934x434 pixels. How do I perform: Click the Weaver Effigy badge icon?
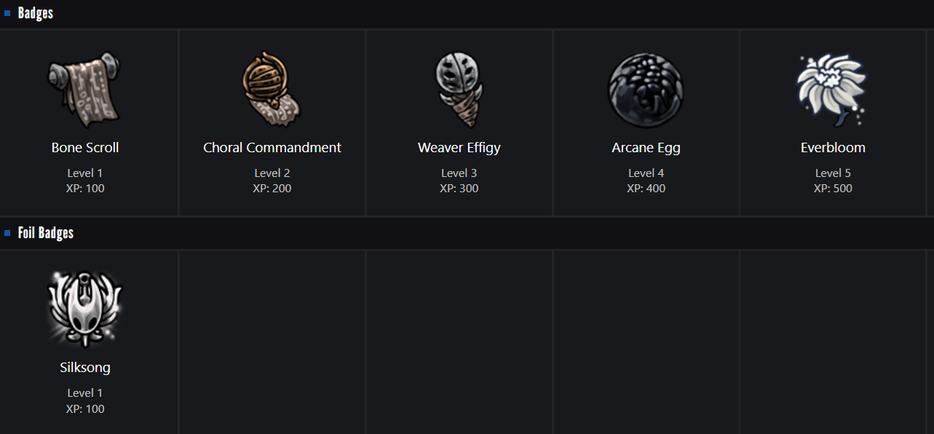coord(459,90)
